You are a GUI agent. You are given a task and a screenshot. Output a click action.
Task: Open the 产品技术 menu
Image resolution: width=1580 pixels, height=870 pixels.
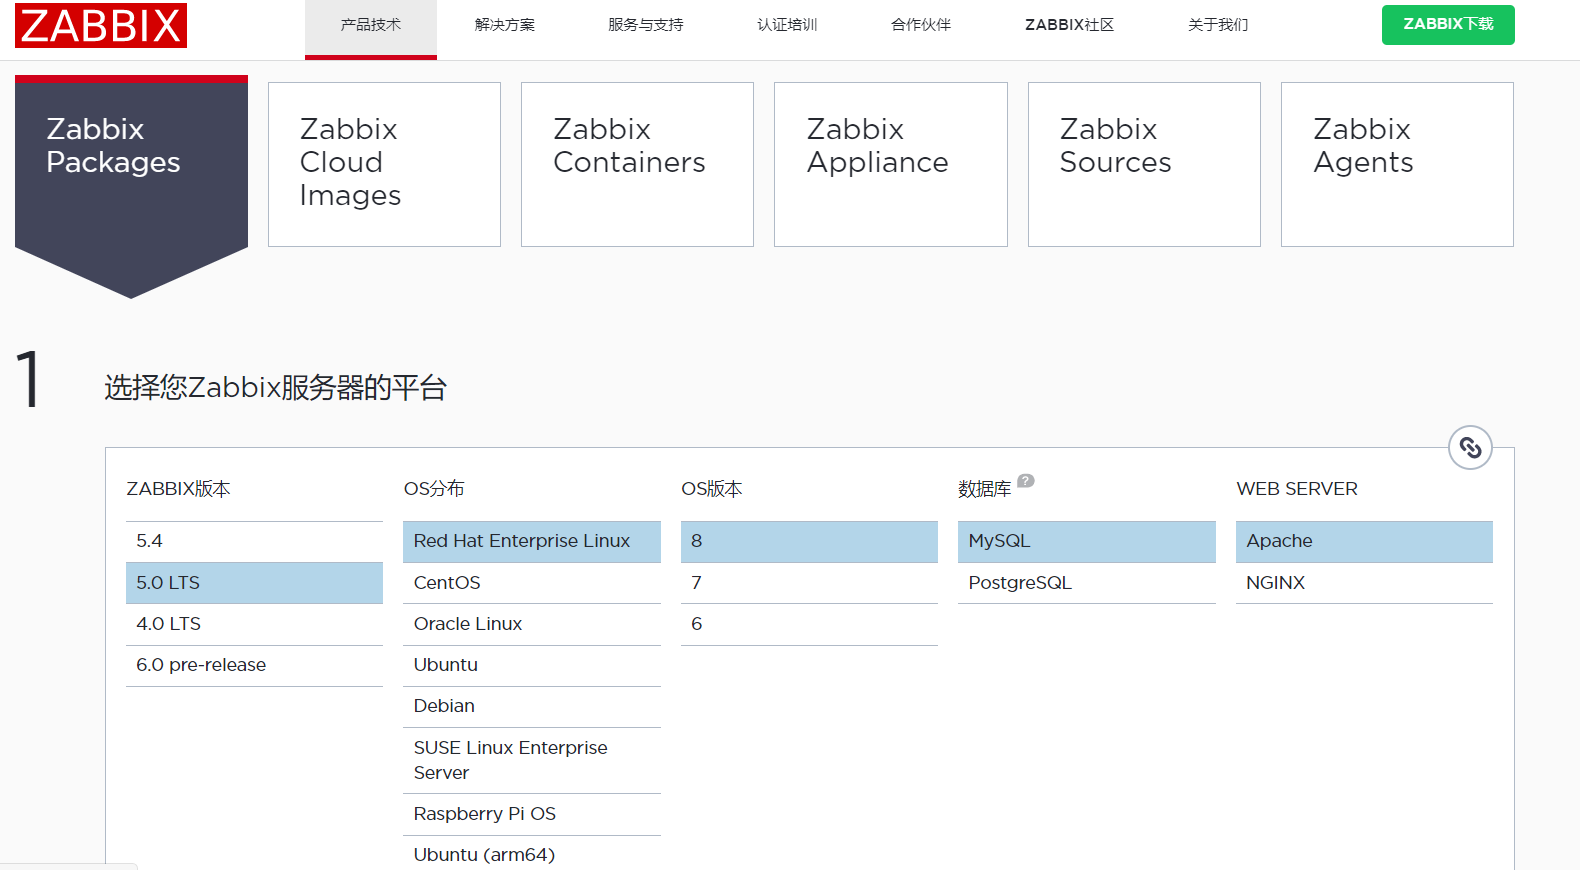pyautogui.click(x=371, y=25)
